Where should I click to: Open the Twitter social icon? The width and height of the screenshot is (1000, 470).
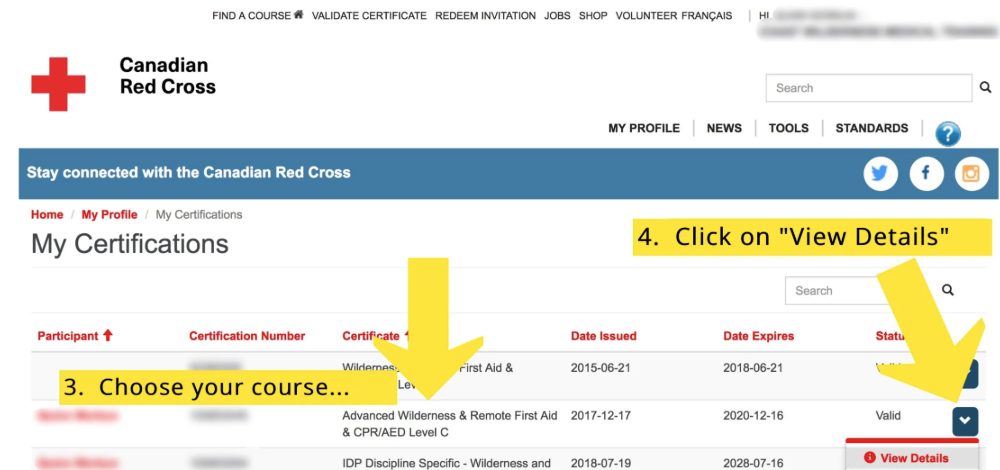pos(880,174)
